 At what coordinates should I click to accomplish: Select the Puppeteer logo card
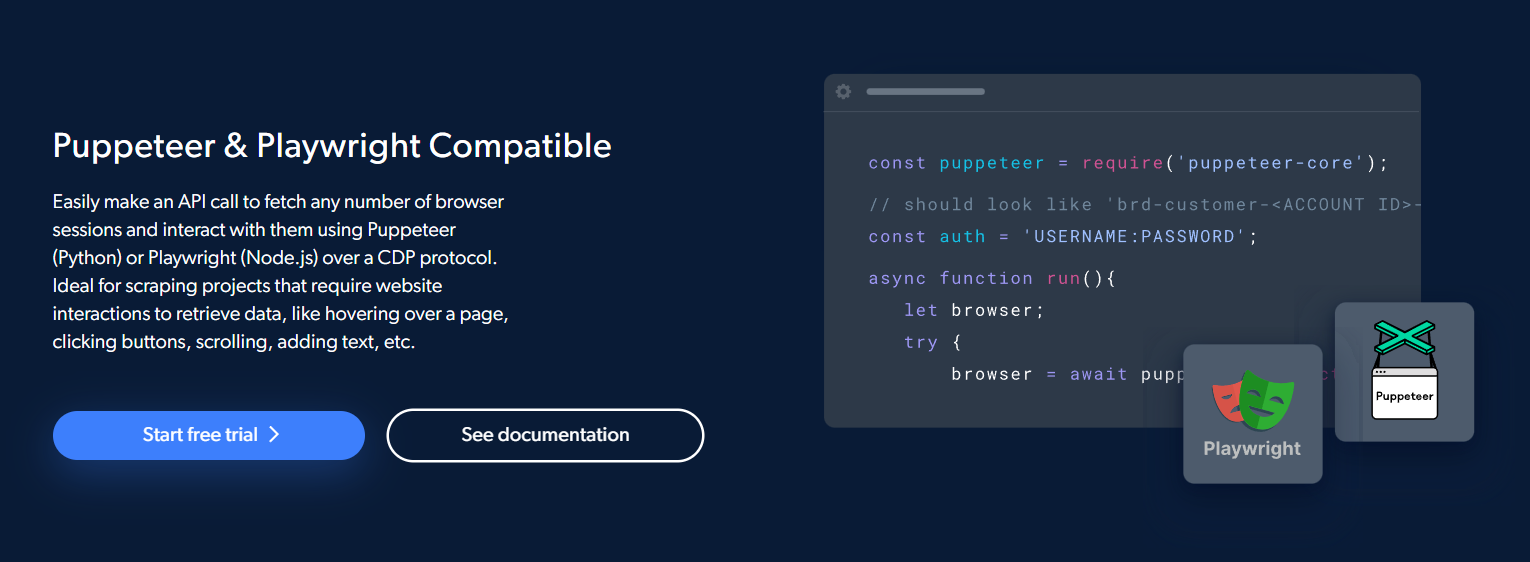[1404, 372]
